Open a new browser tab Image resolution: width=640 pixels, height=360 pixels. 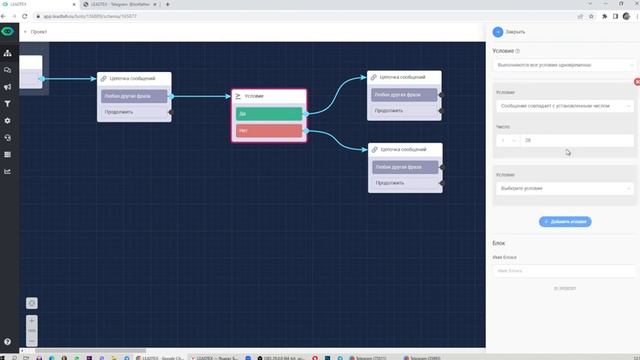coord(167,4)
